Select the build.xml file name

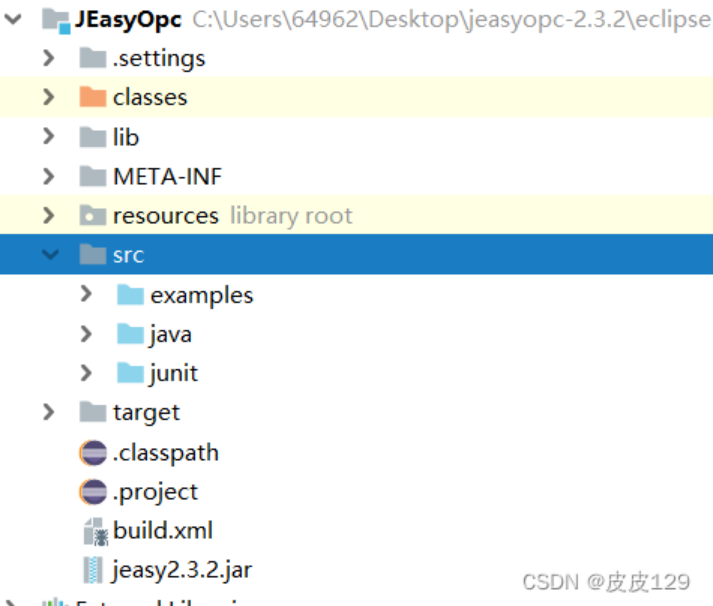pyautogui.click(x=163, y=531)
